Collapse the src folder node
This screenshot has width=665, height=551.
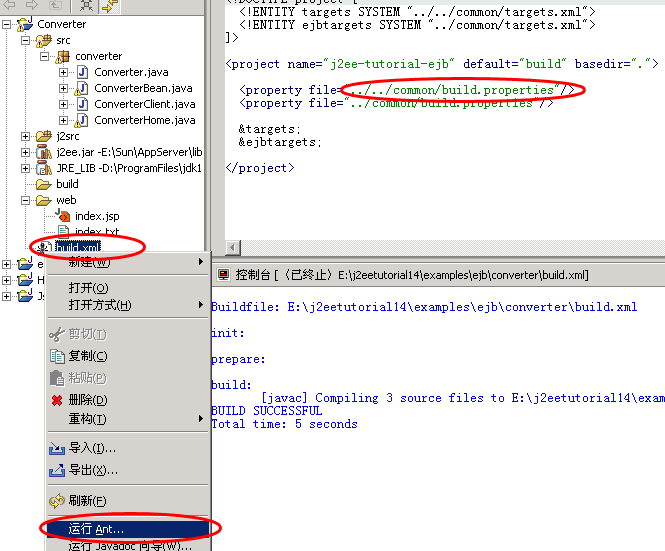click(x=25, y=40)
